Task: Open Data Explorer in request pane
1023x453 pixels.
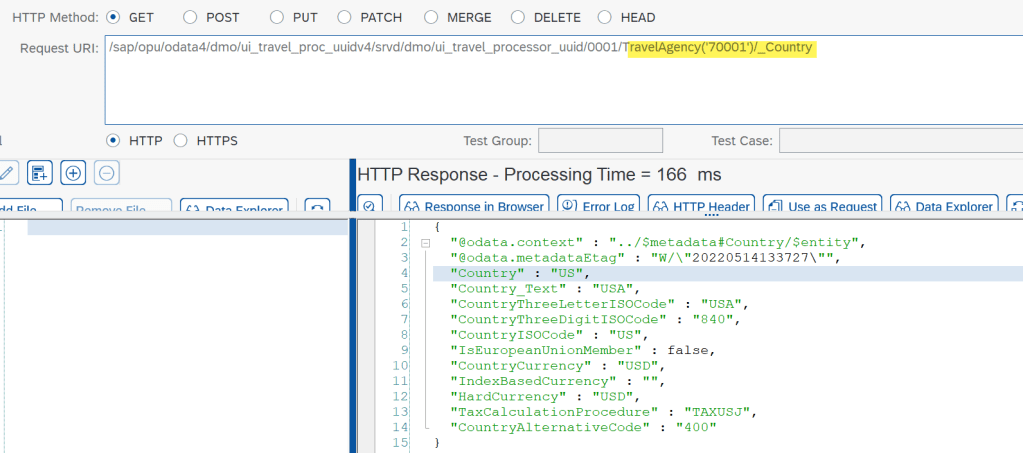Action: tap(233, 208)
